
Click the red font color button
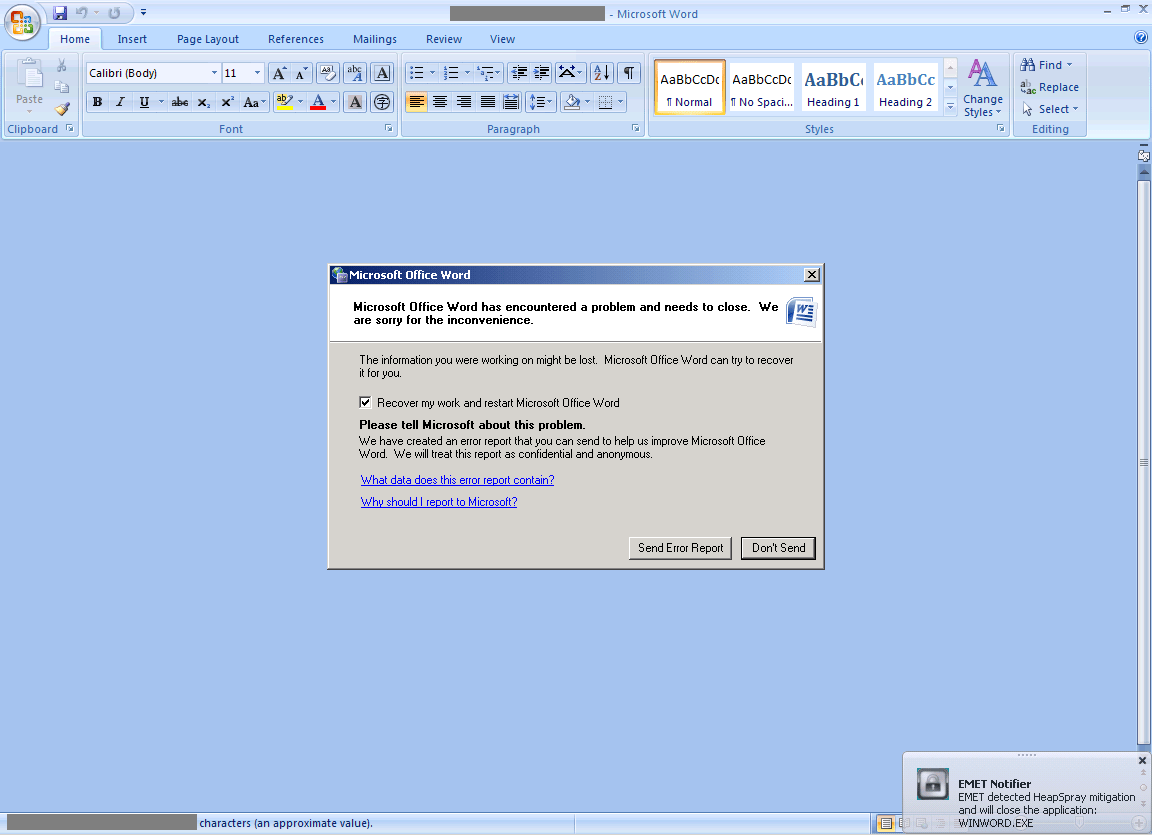click(318, 102)
